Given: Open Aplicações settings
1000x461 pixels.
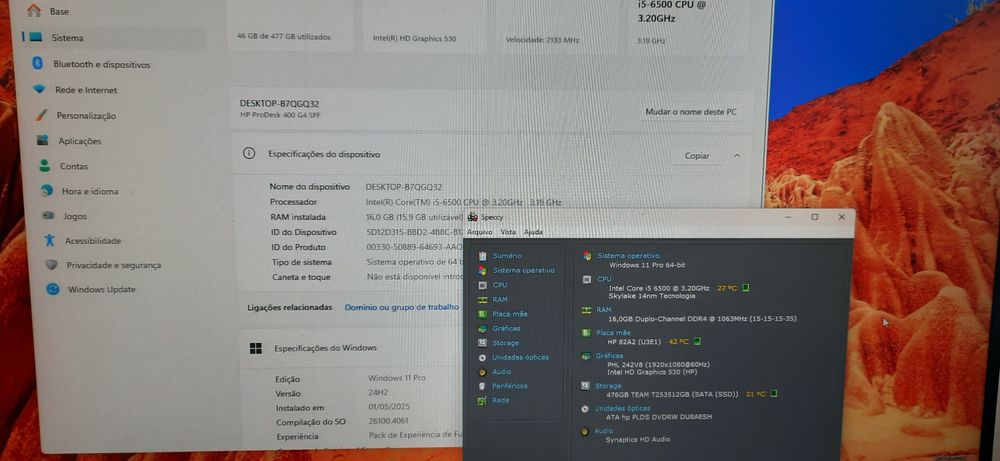Looking at the screenshot, I should pyautogui.click(x=80, y=142).
